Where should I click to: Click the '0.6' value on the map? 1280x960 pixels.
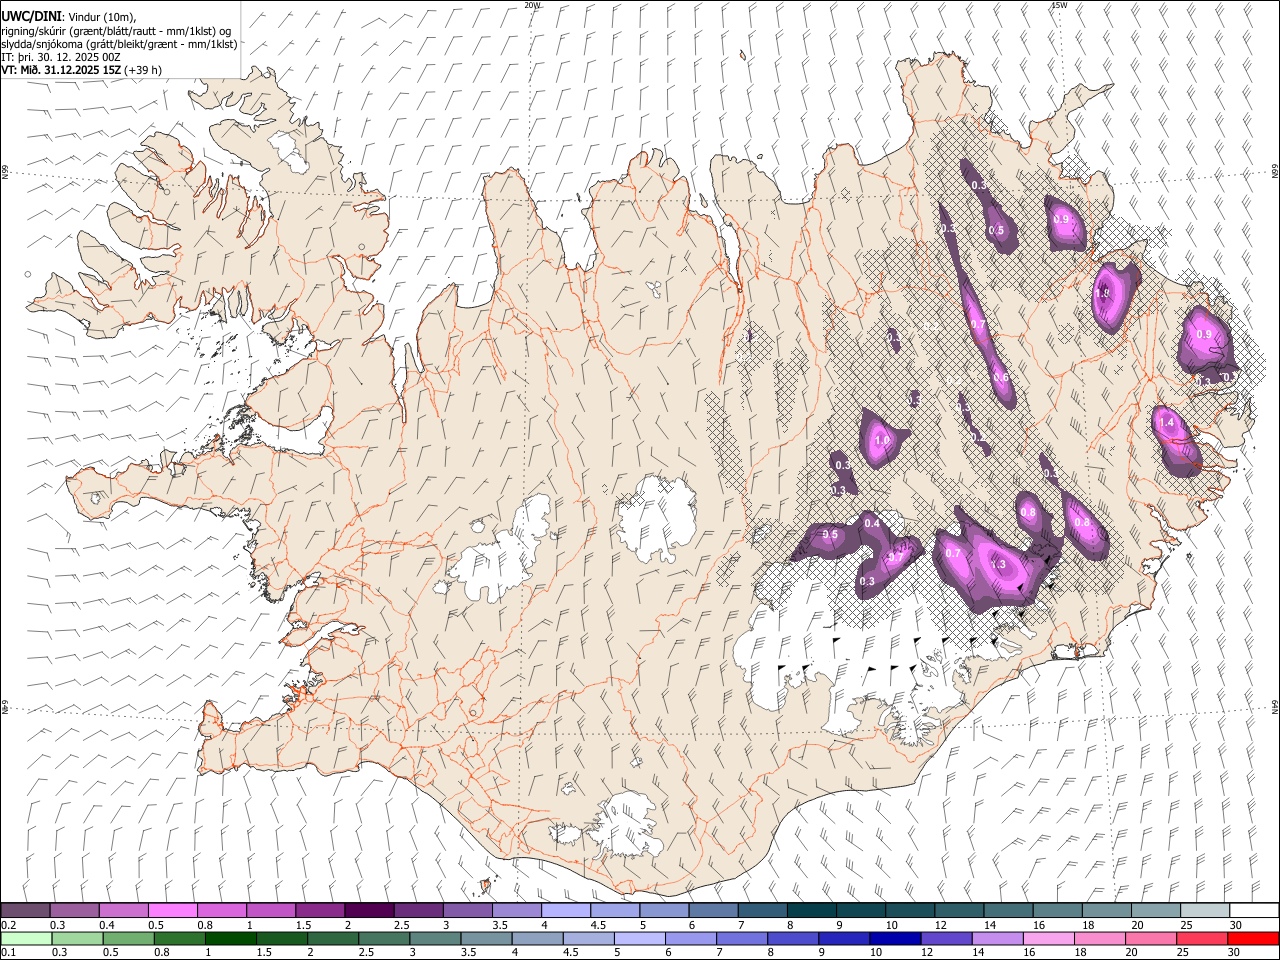pos(1001,377)
